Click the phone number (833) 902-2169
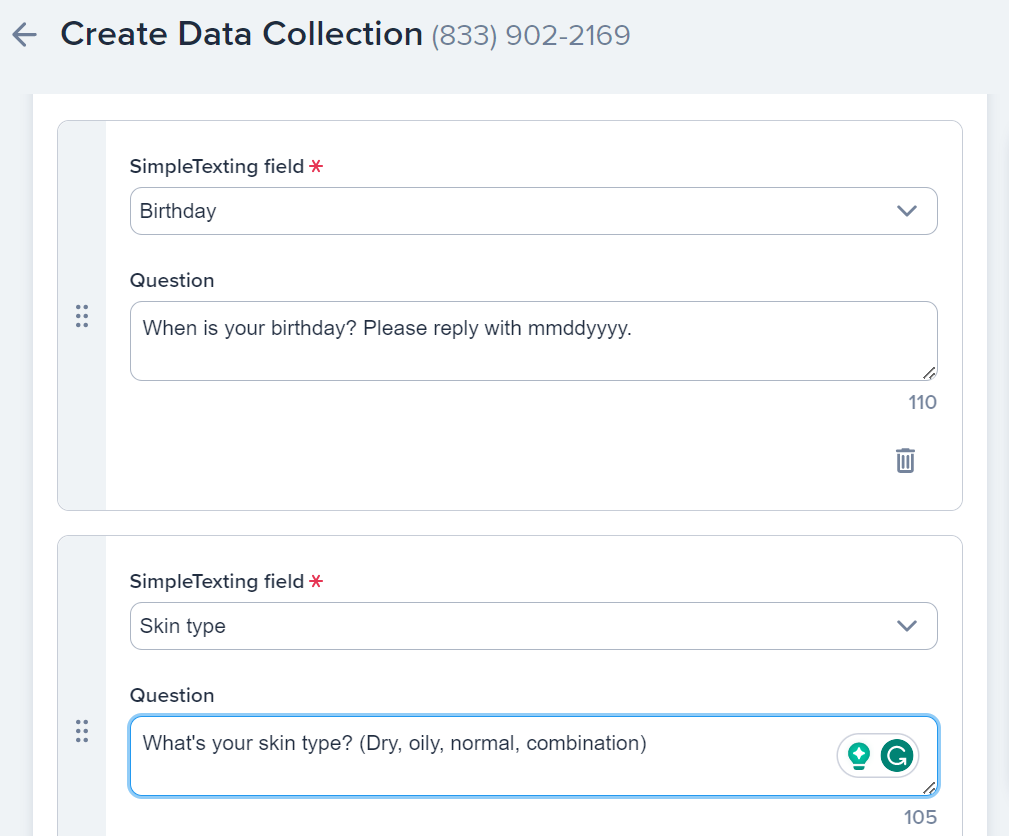The width and height of the screenshot is (1009, 836). click(x=529, y=34)
